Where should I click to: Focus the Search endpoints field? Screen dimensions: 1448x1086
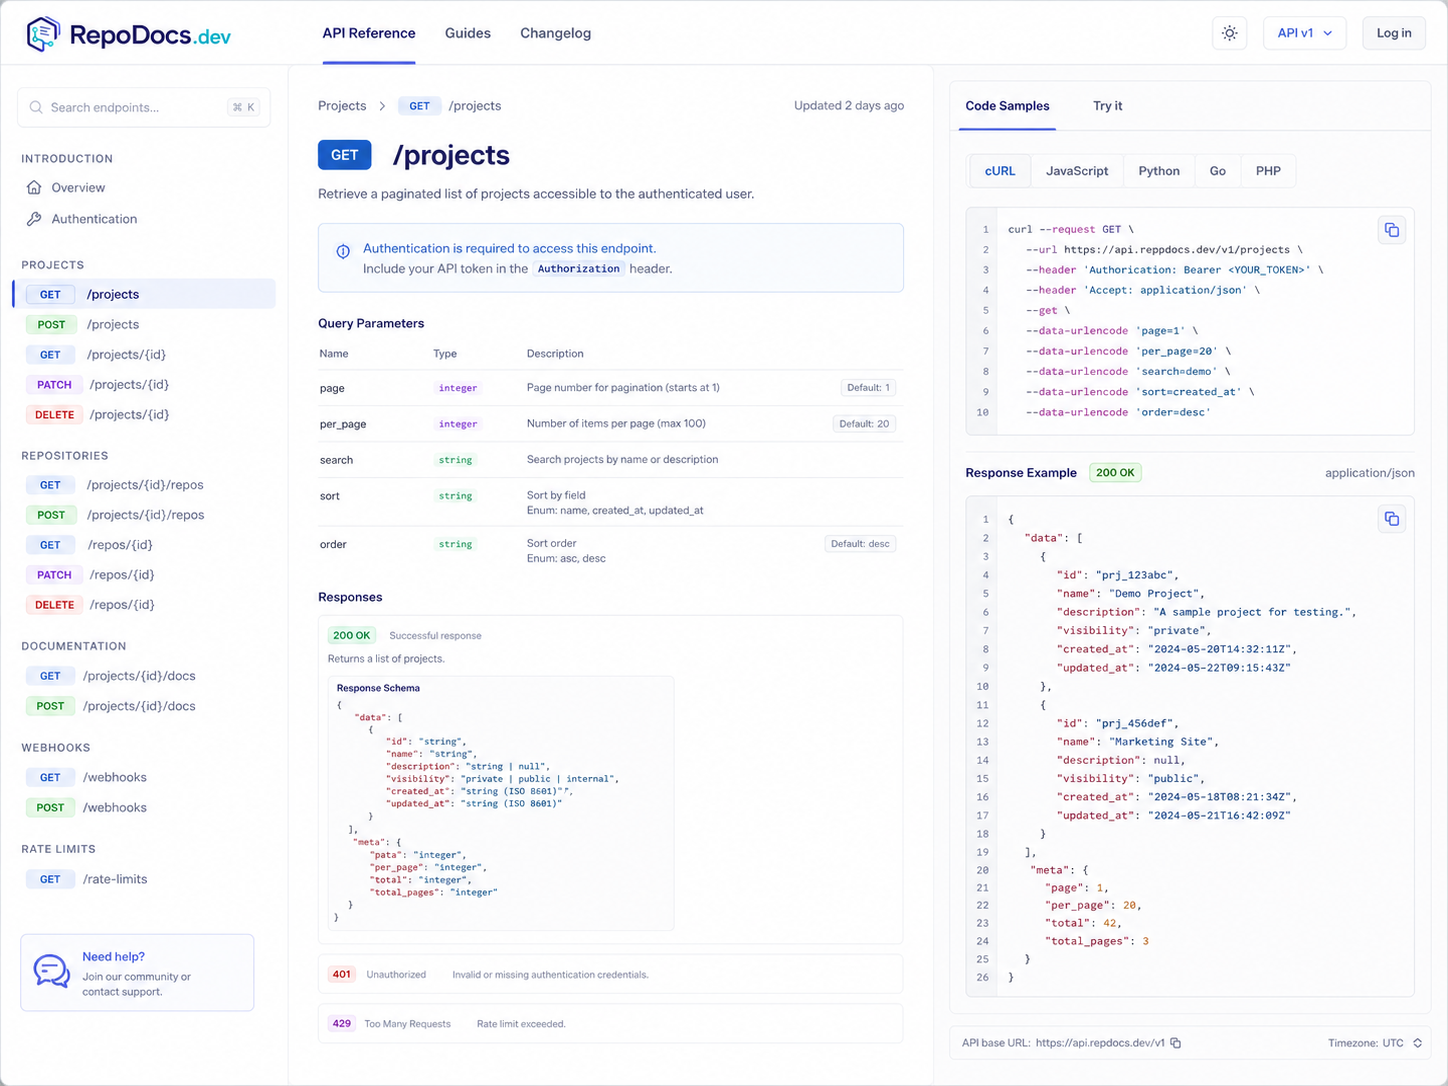click(x=144, y=107)
